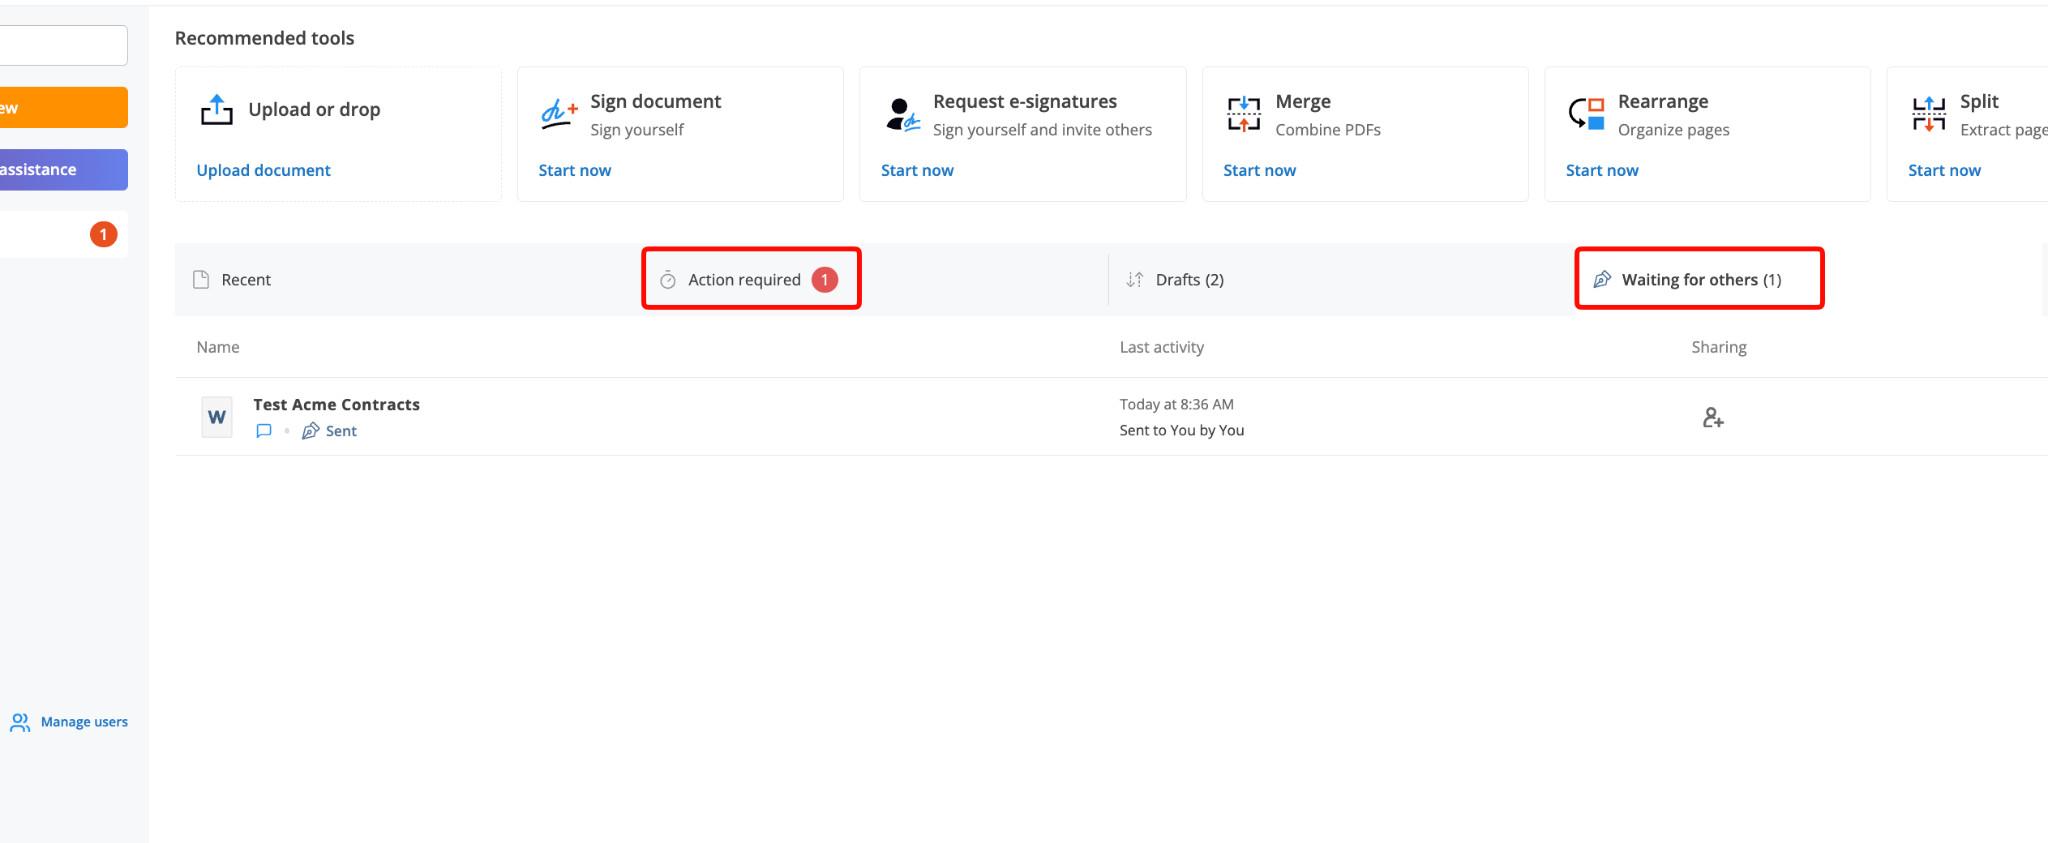2048x843 pixels.
Task: Click the 'Request e-signatures' card title
Action: click(x=1025, y=102)
